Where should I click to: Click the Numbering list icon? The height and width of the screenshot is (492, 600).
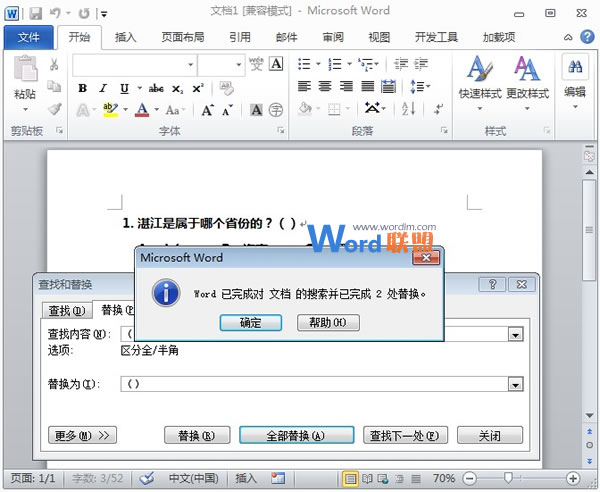335,64
